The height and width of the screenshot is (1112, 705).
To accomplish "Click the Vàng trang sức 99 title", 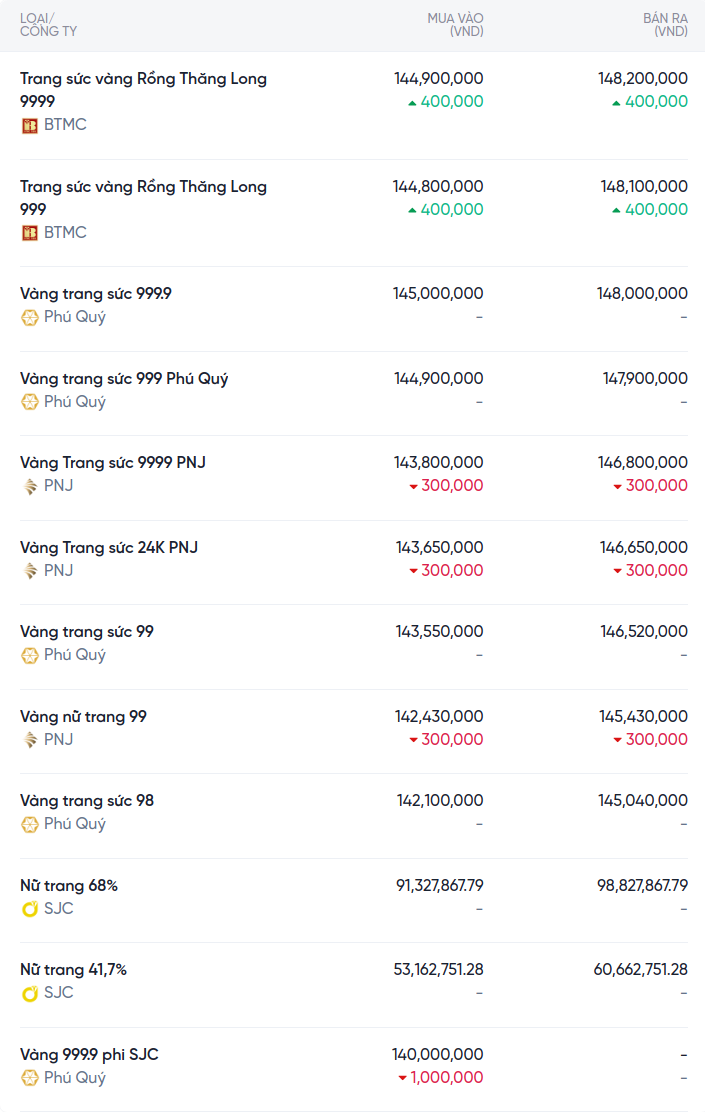I will point(87,632).
